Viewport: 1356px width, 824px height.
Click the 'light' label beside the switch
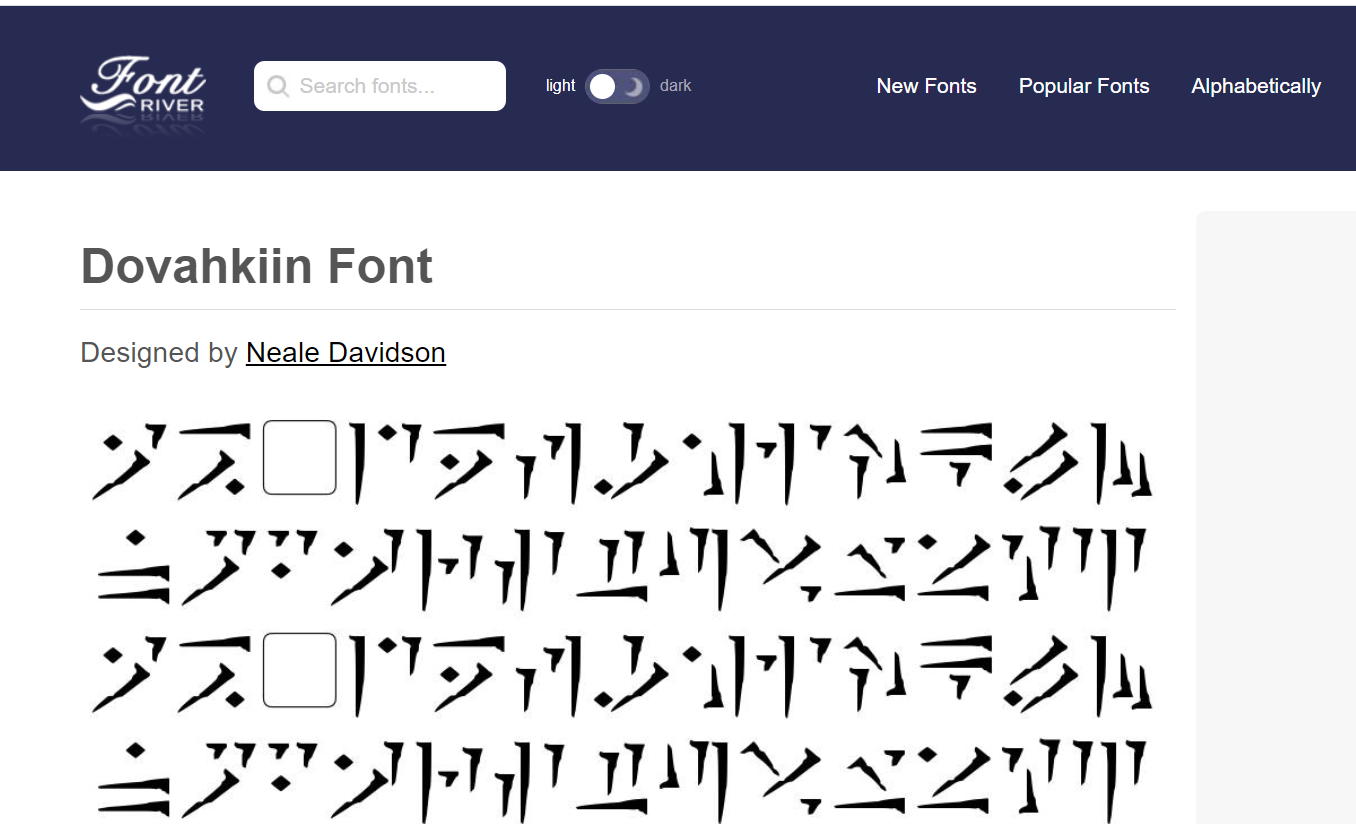560,86
